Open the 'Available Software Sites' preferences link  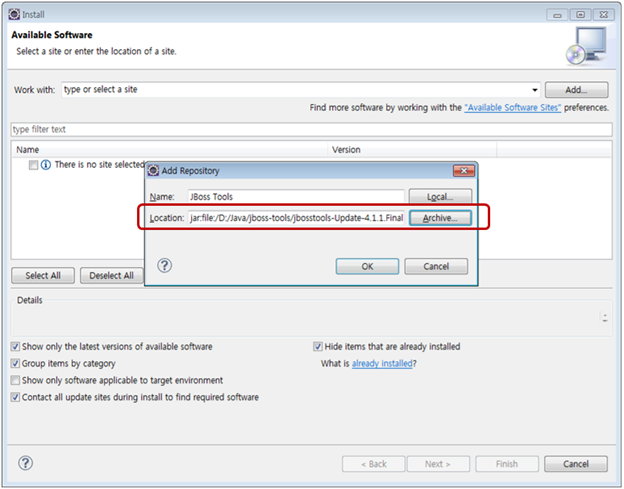[x=512, y=107]
